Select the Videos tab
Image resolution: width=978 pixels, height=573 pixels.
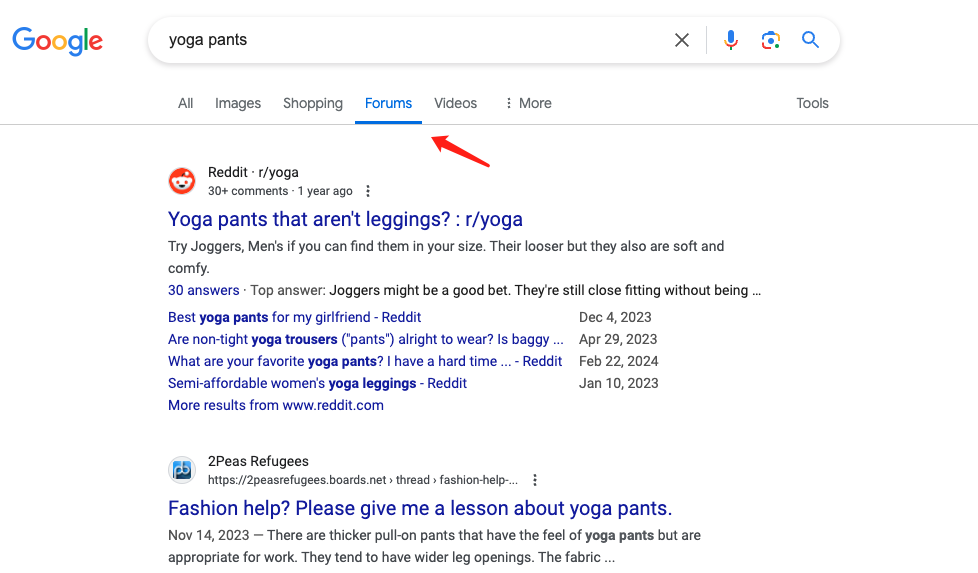click(455, 103)
